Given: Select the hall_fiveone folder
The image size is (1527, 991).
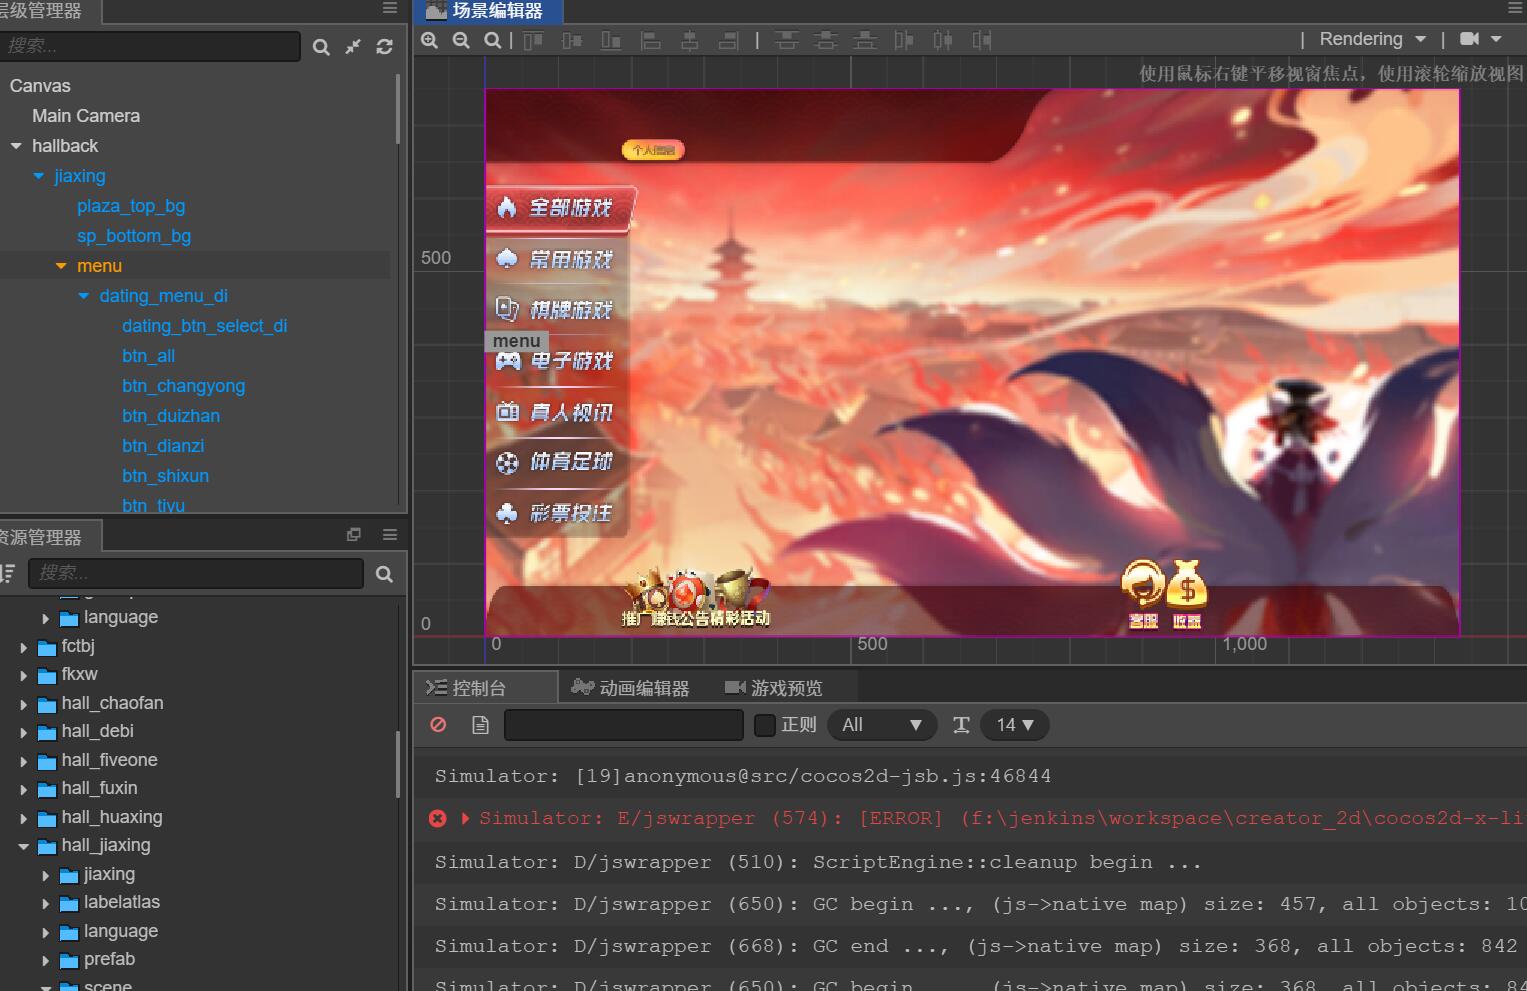Looking at the screenshot, I should tap(109, 760).
